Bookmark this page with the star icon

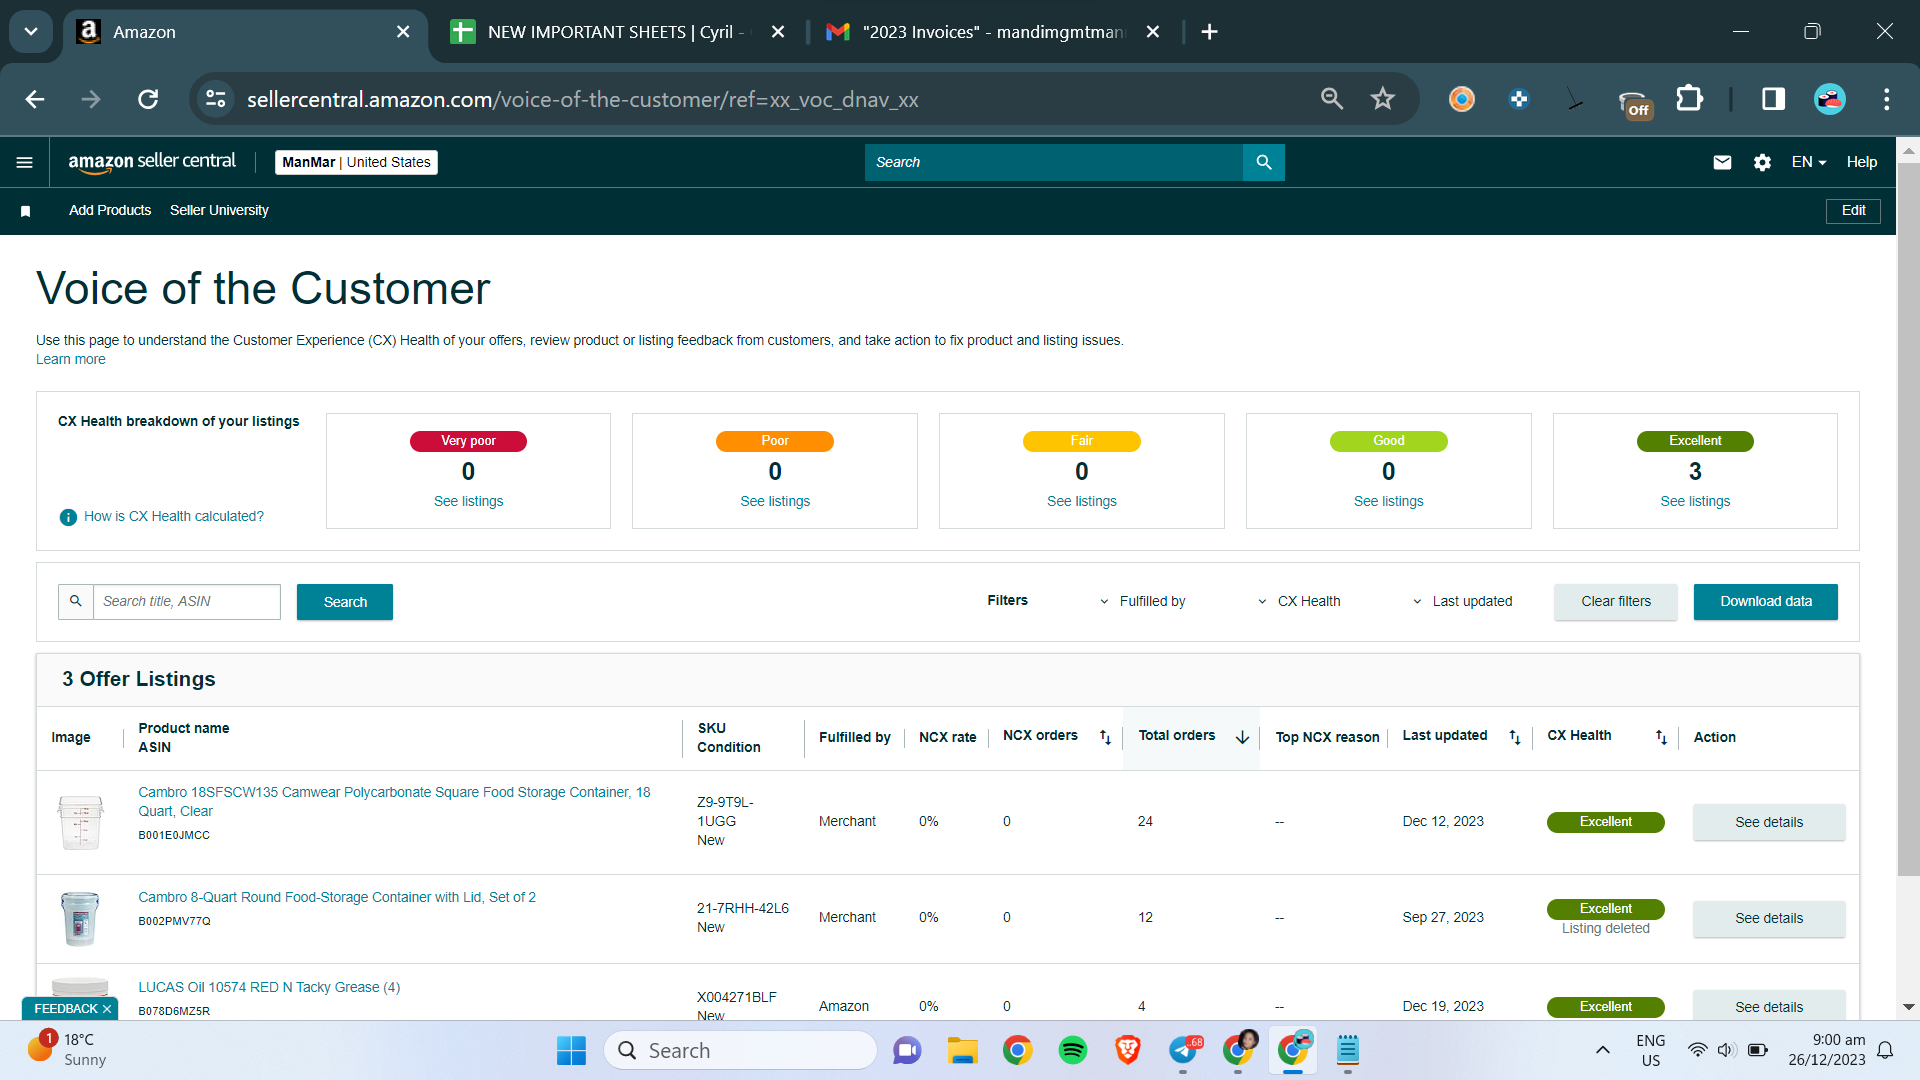click(x=1383, y=99)
